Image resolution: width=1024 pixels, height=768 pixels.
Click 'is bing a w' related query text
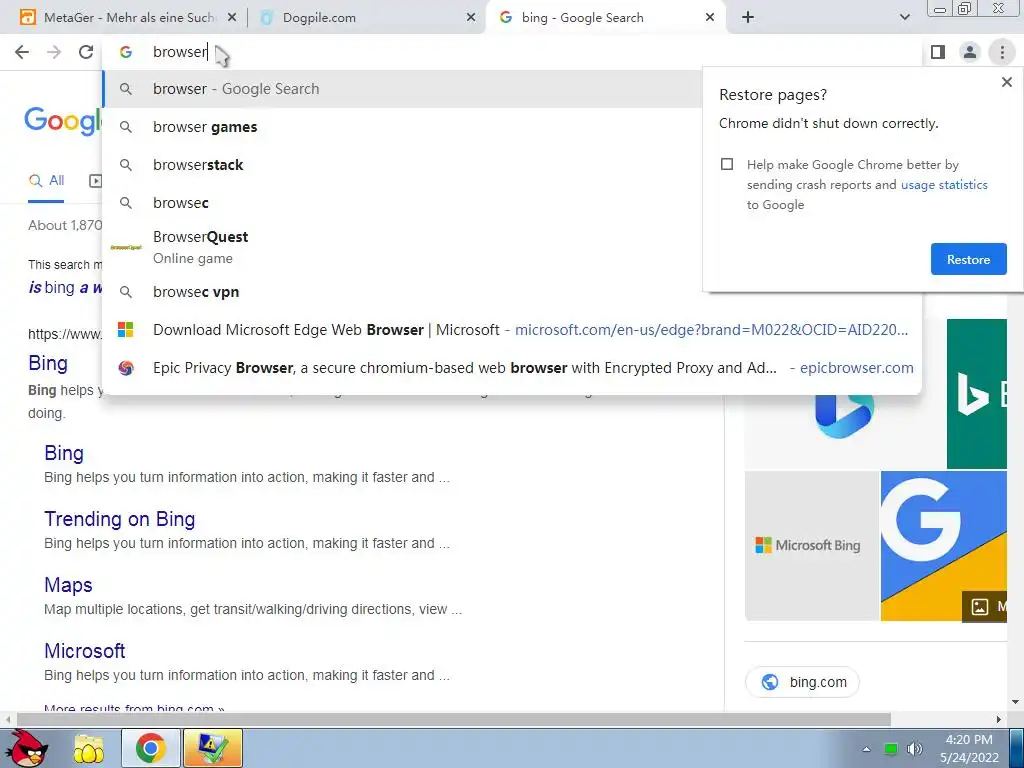coord(65,287)
